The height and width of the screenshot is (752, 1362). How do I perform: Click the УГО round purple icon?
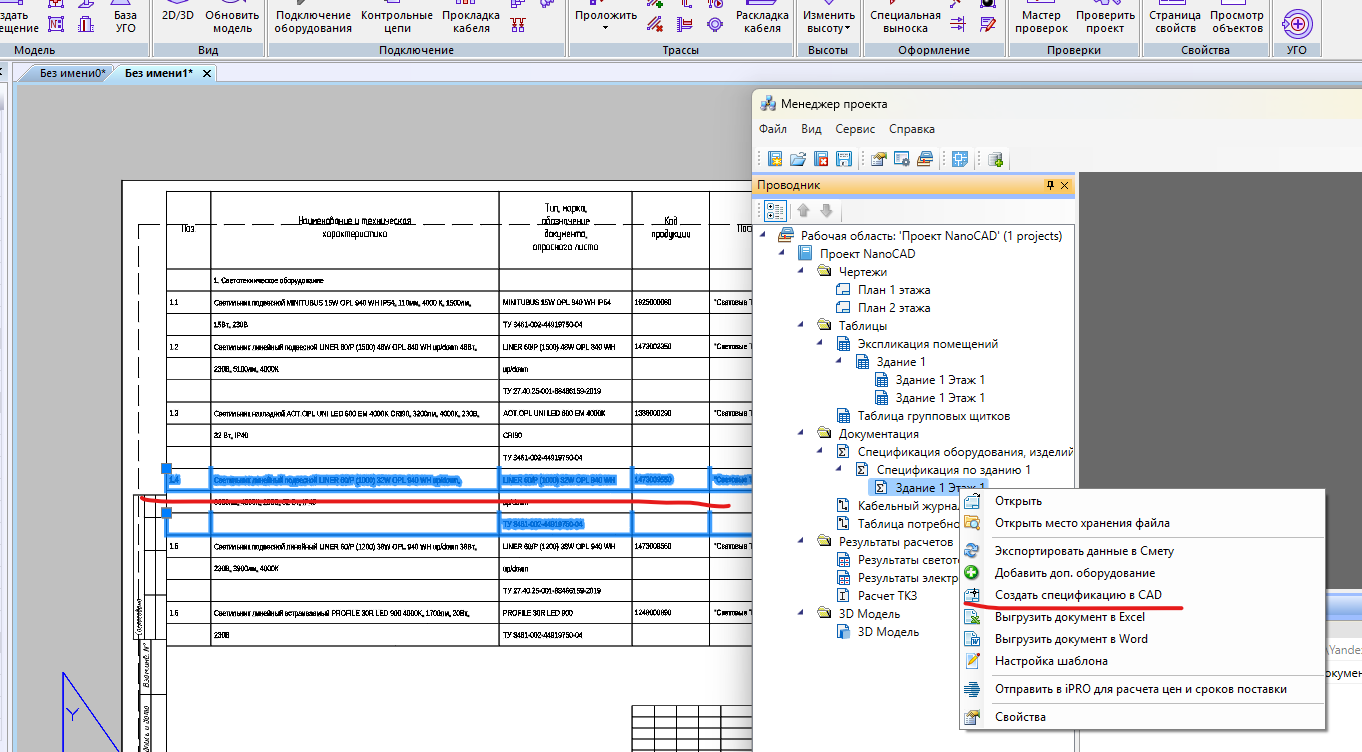1297,23
